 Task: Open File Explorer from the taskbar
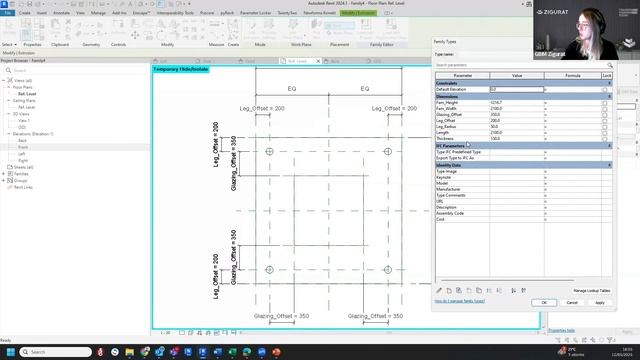[x=130, y=352]
